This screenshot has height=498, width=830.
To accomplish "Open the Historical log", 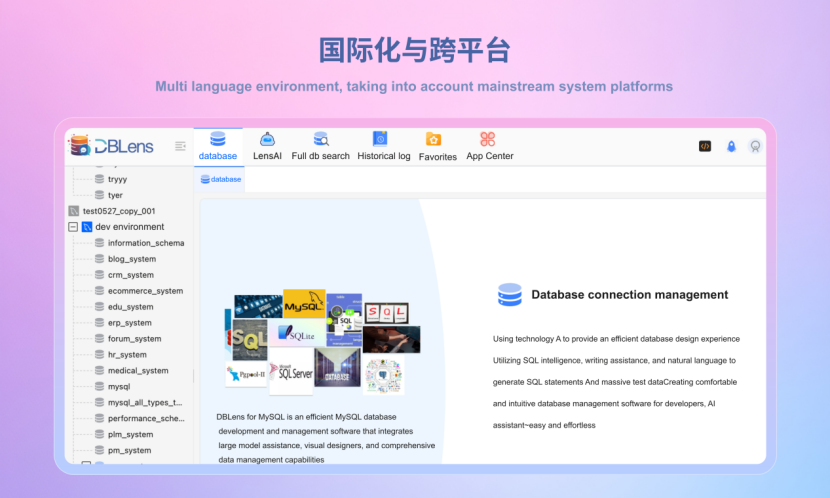I will [x=384, y=147].
